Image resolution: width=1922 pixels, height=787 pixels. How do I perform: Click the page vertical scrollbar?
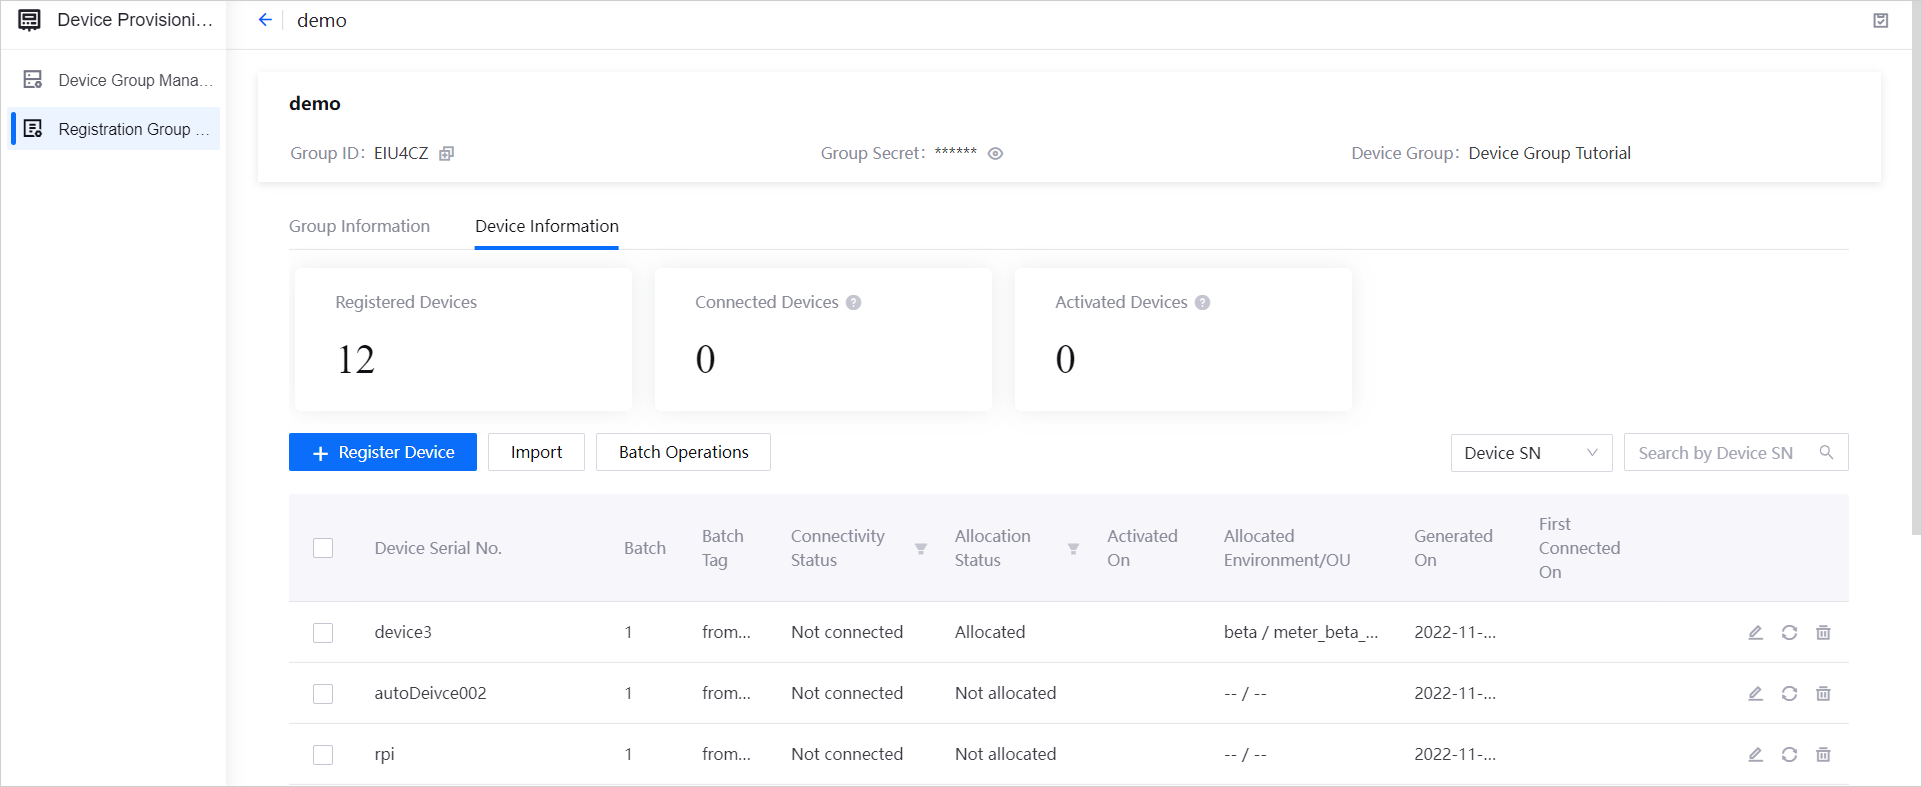pos(1916,270)
